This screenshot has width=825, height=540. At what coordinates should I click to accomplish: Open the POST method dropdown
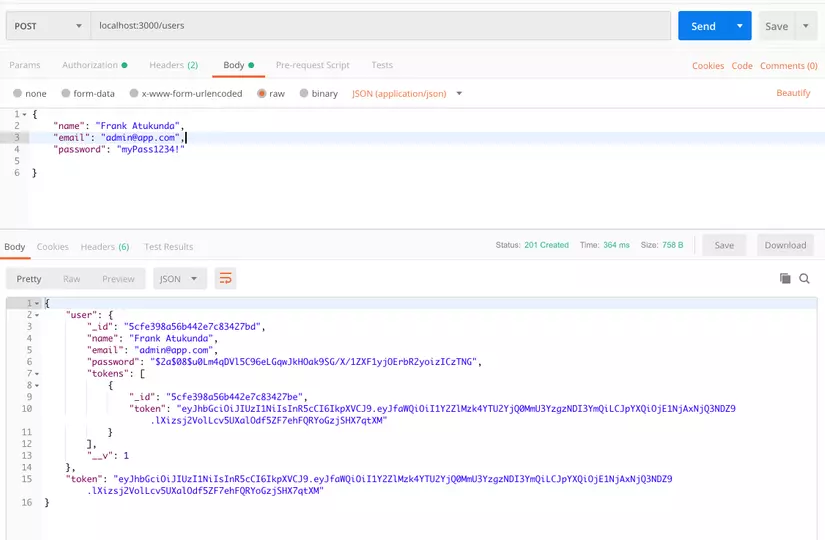pyautogui.click(x=46, y=26)
